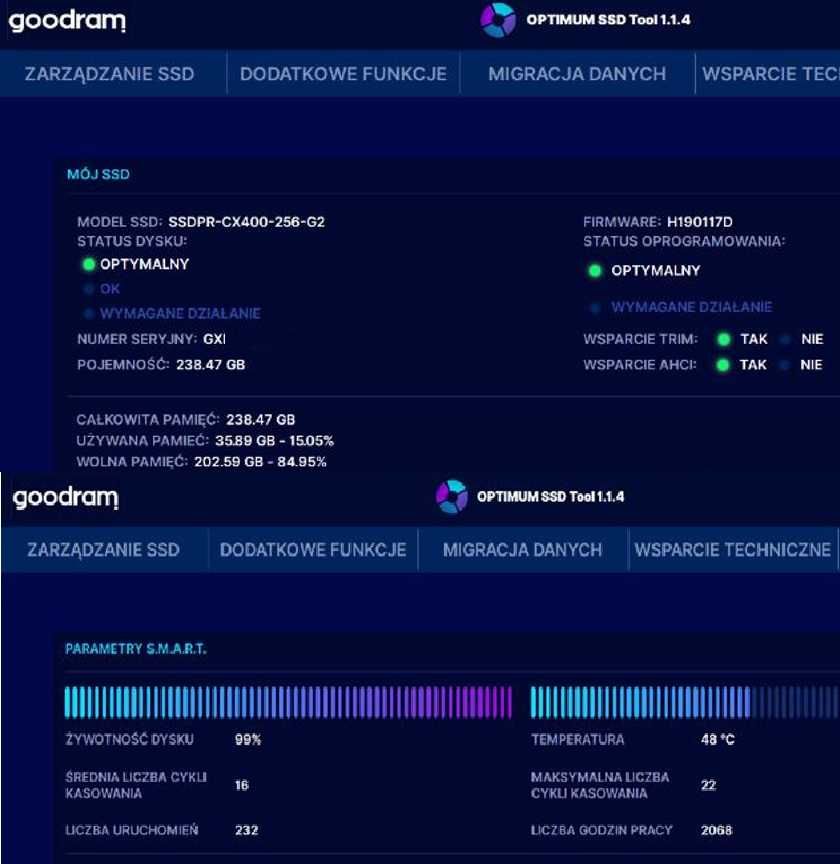This screenshot has height=864, width=840.
Task: Click the Optimum SSD Tool logo in the top window
Action: click(x=498, y=20)
